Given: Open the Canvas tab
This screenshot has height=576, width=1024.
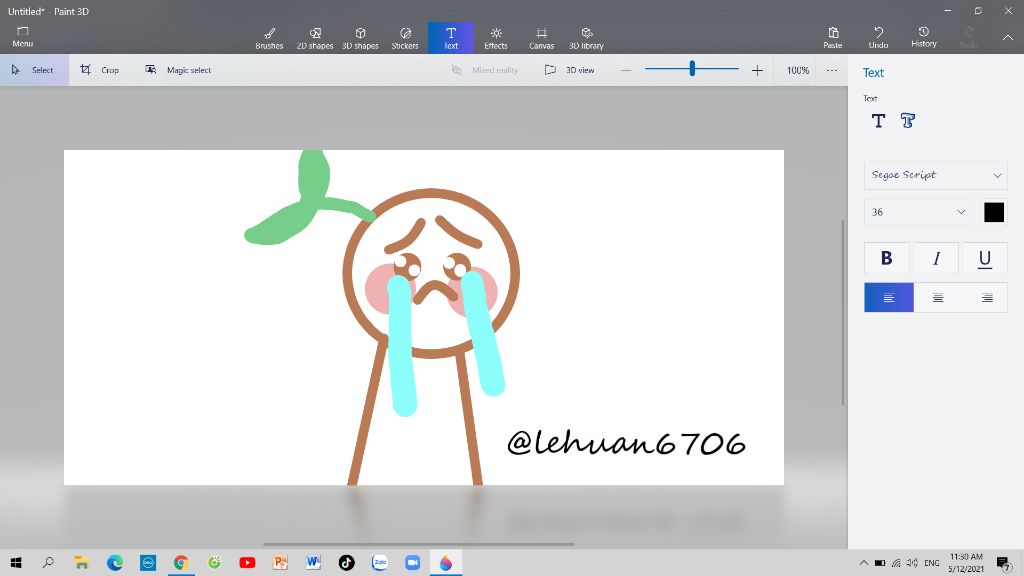Looking at the screenshot, I should [541, 38].
